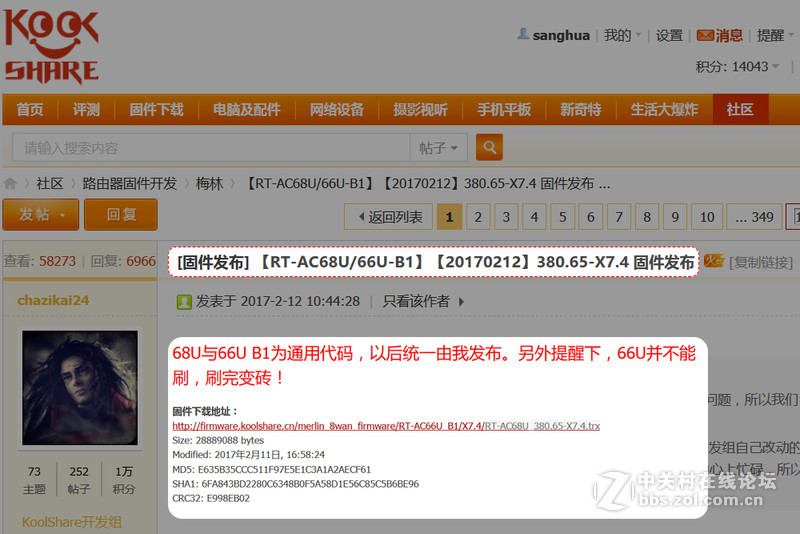This screenshot has height=534, width=800.
Task: Click KoolShare开发组 group link
Action: pos(71,522)
